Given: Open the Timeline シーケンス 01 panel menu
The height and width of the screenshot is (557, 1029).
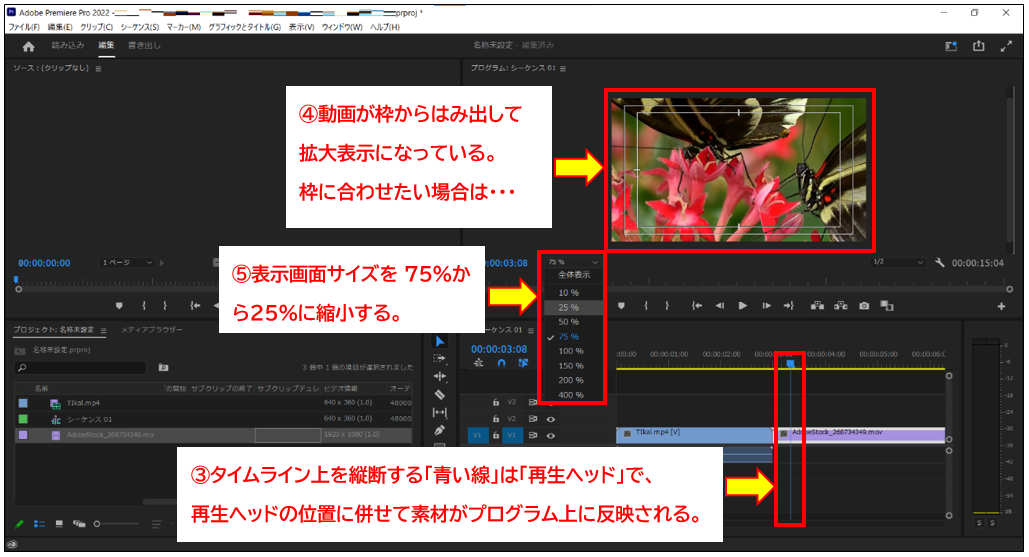Looking at the screenshot, I should pyautogui.click(x=531, y=331).
